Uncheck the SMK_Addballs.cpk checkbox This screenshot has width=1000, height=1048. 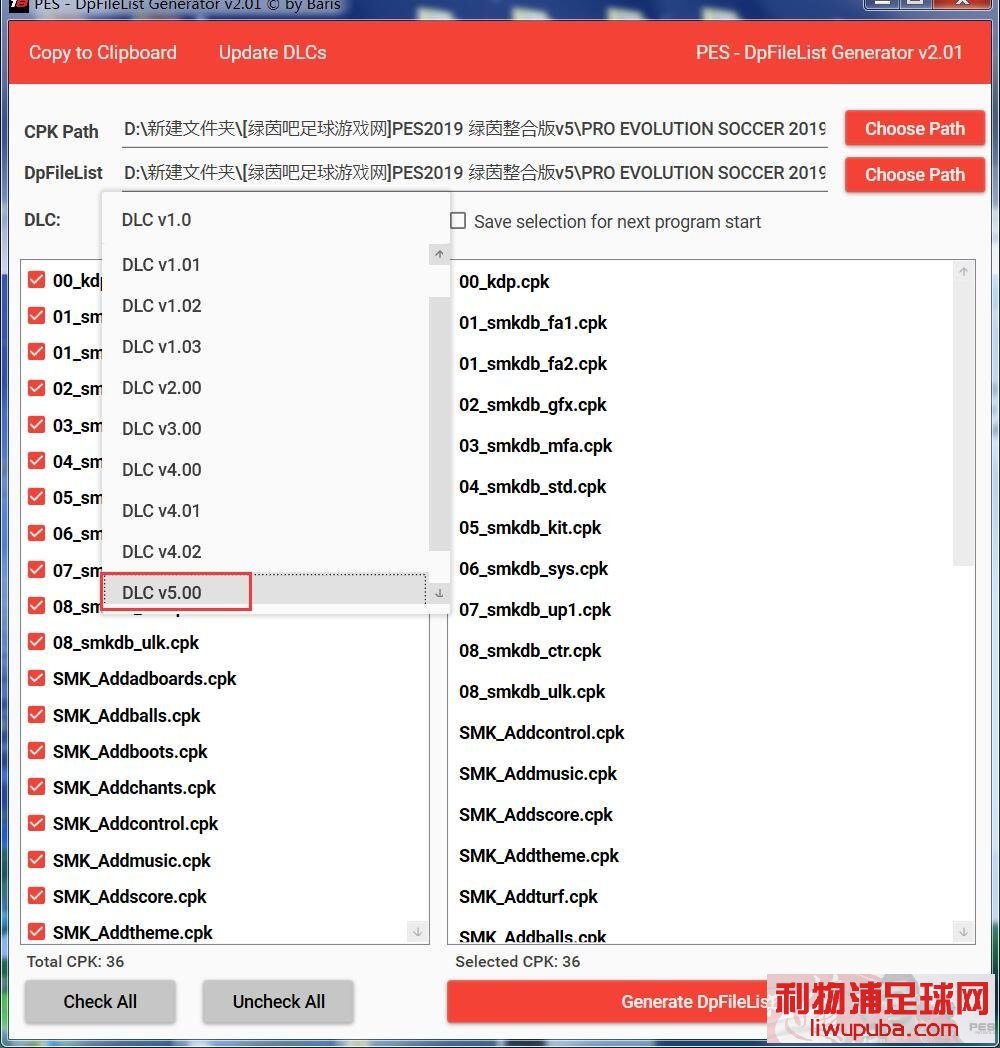[x=37, y=715]
